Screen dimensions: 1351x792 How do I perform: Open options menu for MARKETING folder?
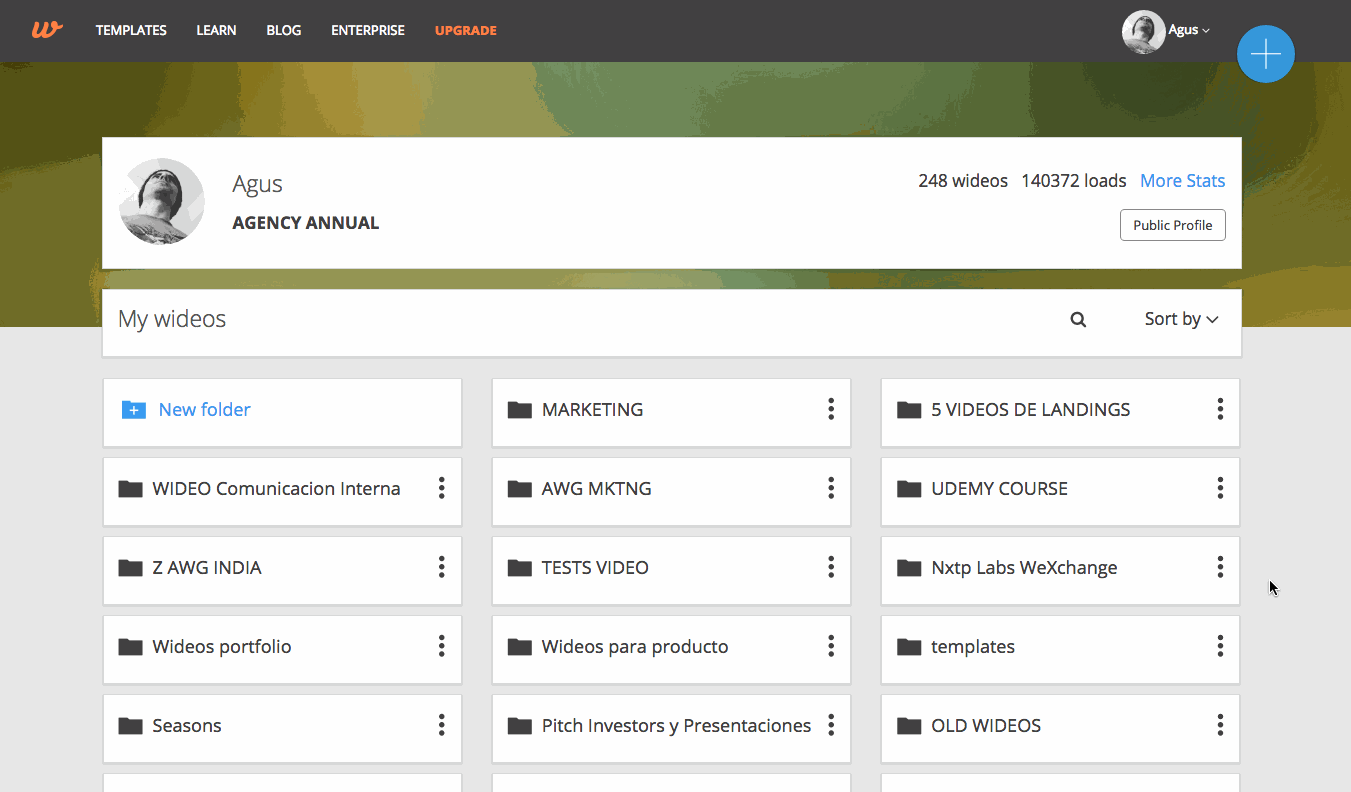coord(830,408)
